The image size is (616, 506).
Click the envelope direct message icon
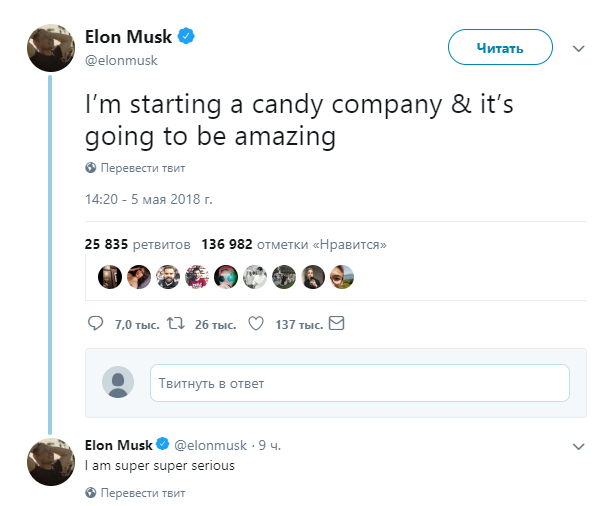click(337, 324)
